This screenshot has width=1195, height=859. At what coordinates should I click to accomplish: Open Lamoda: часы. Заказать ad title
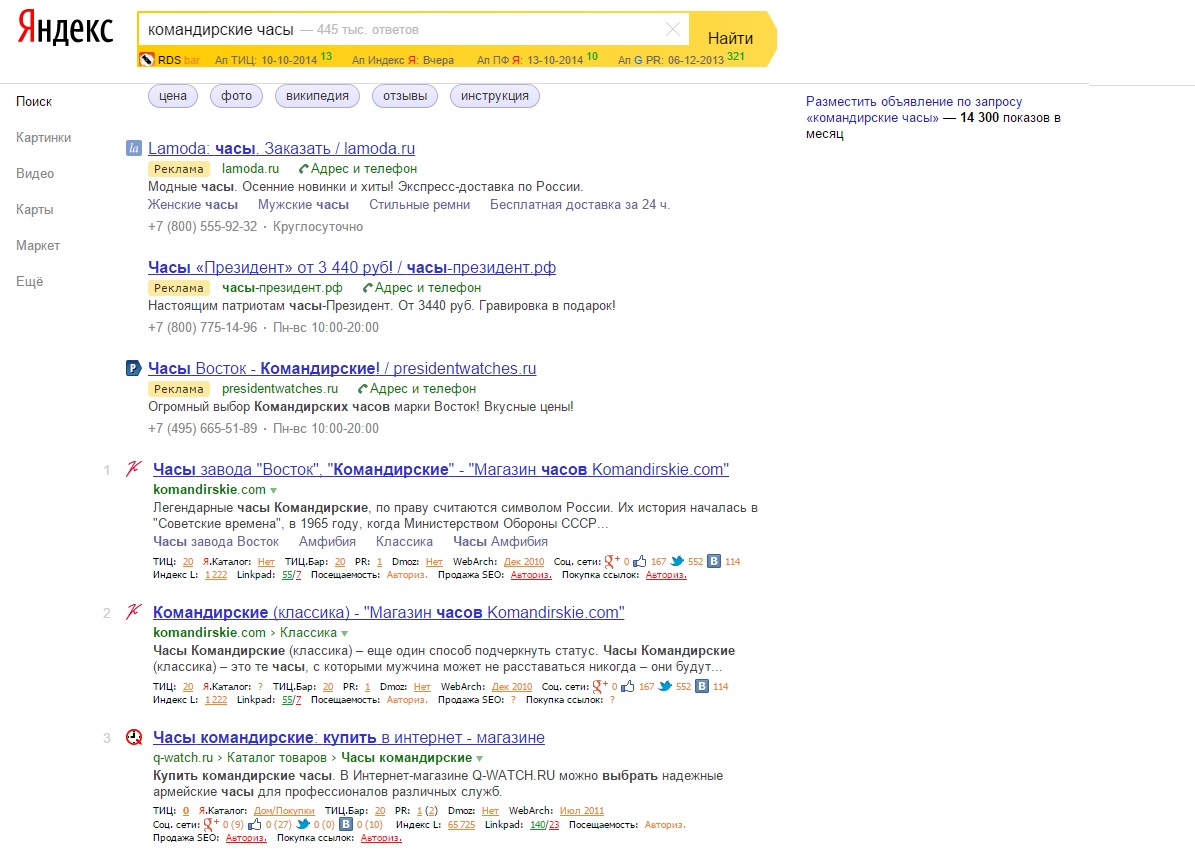click(281, 149)
